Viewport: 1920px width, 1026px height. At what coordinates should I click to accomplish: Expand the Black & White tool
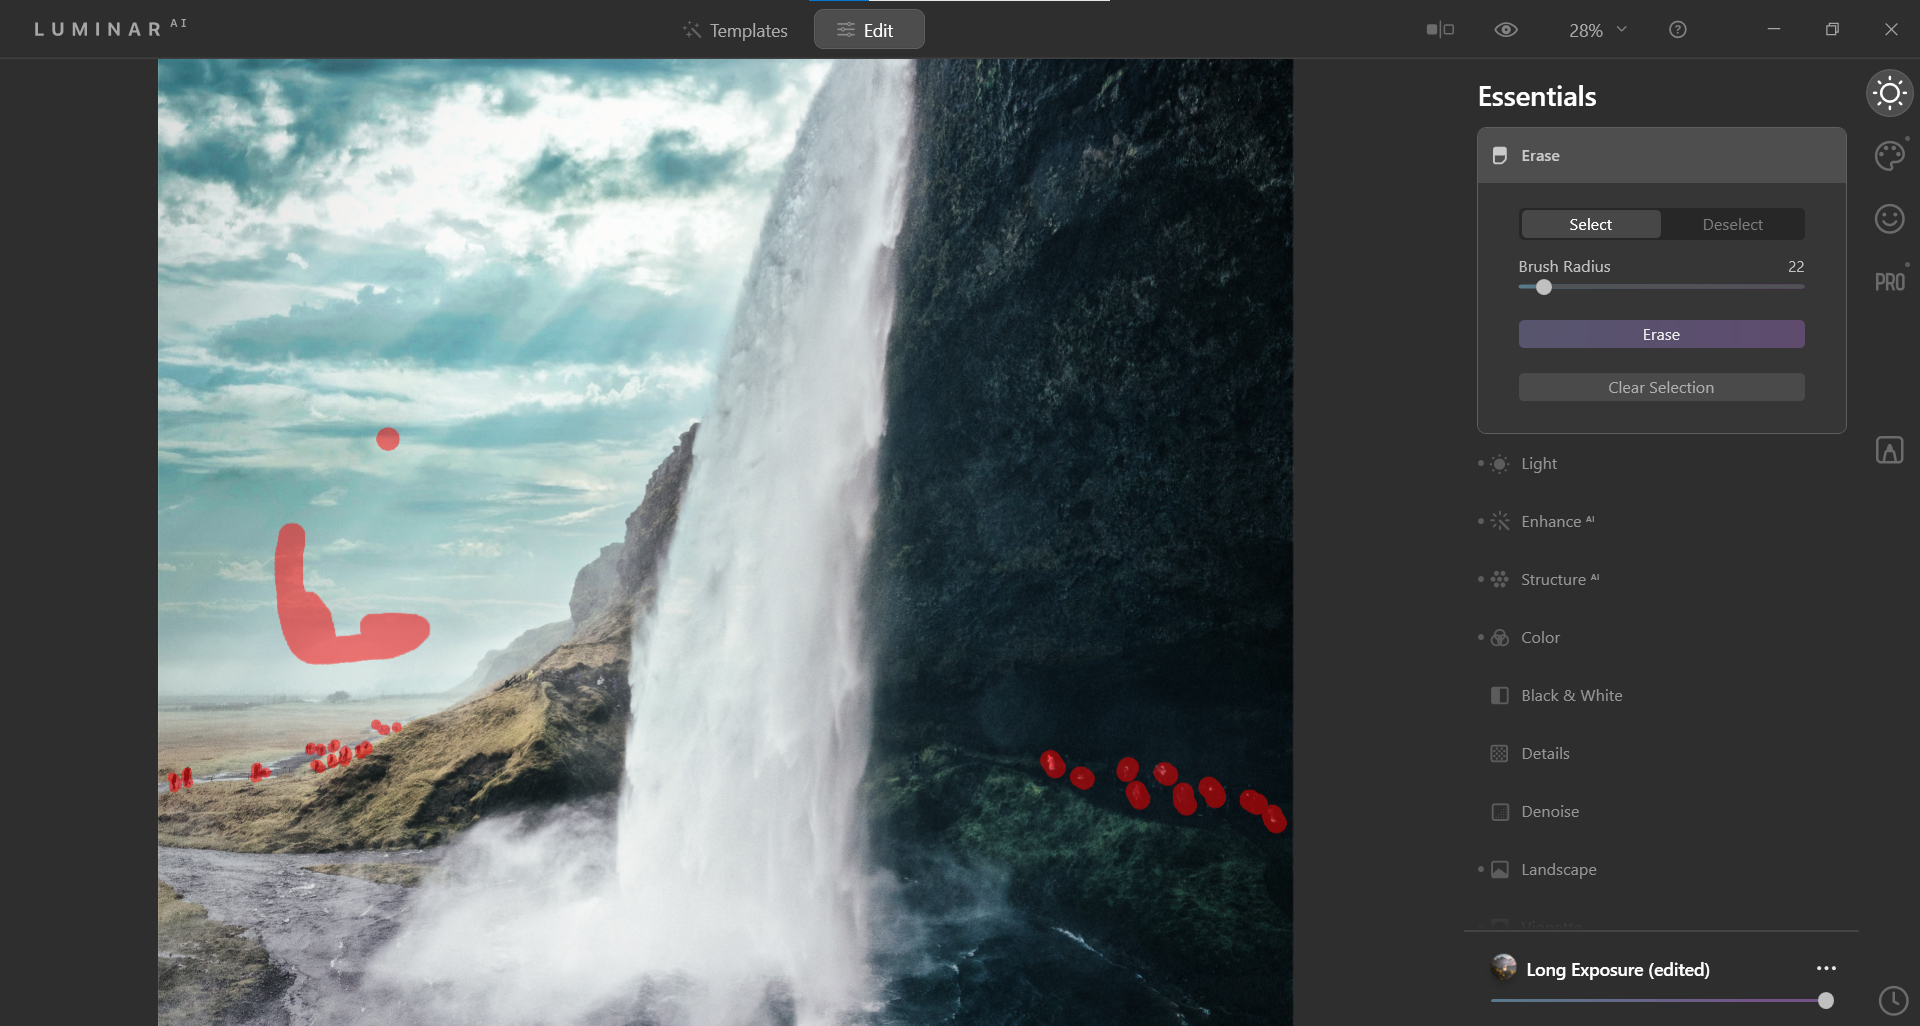pyautogui.click(x=1661, y=696)
